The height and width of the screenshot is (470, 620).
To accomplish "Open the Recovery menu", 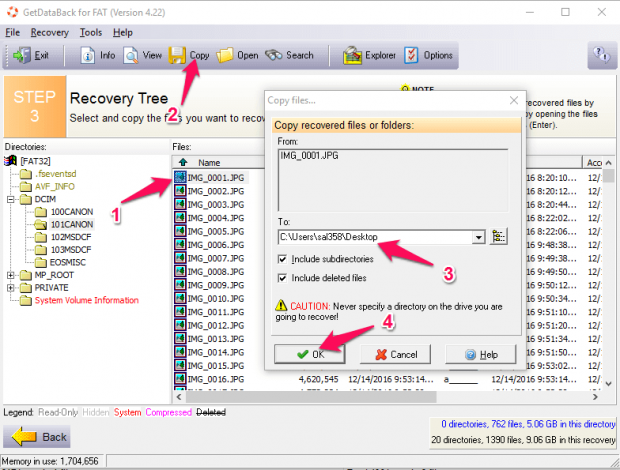I will point(49,32).
